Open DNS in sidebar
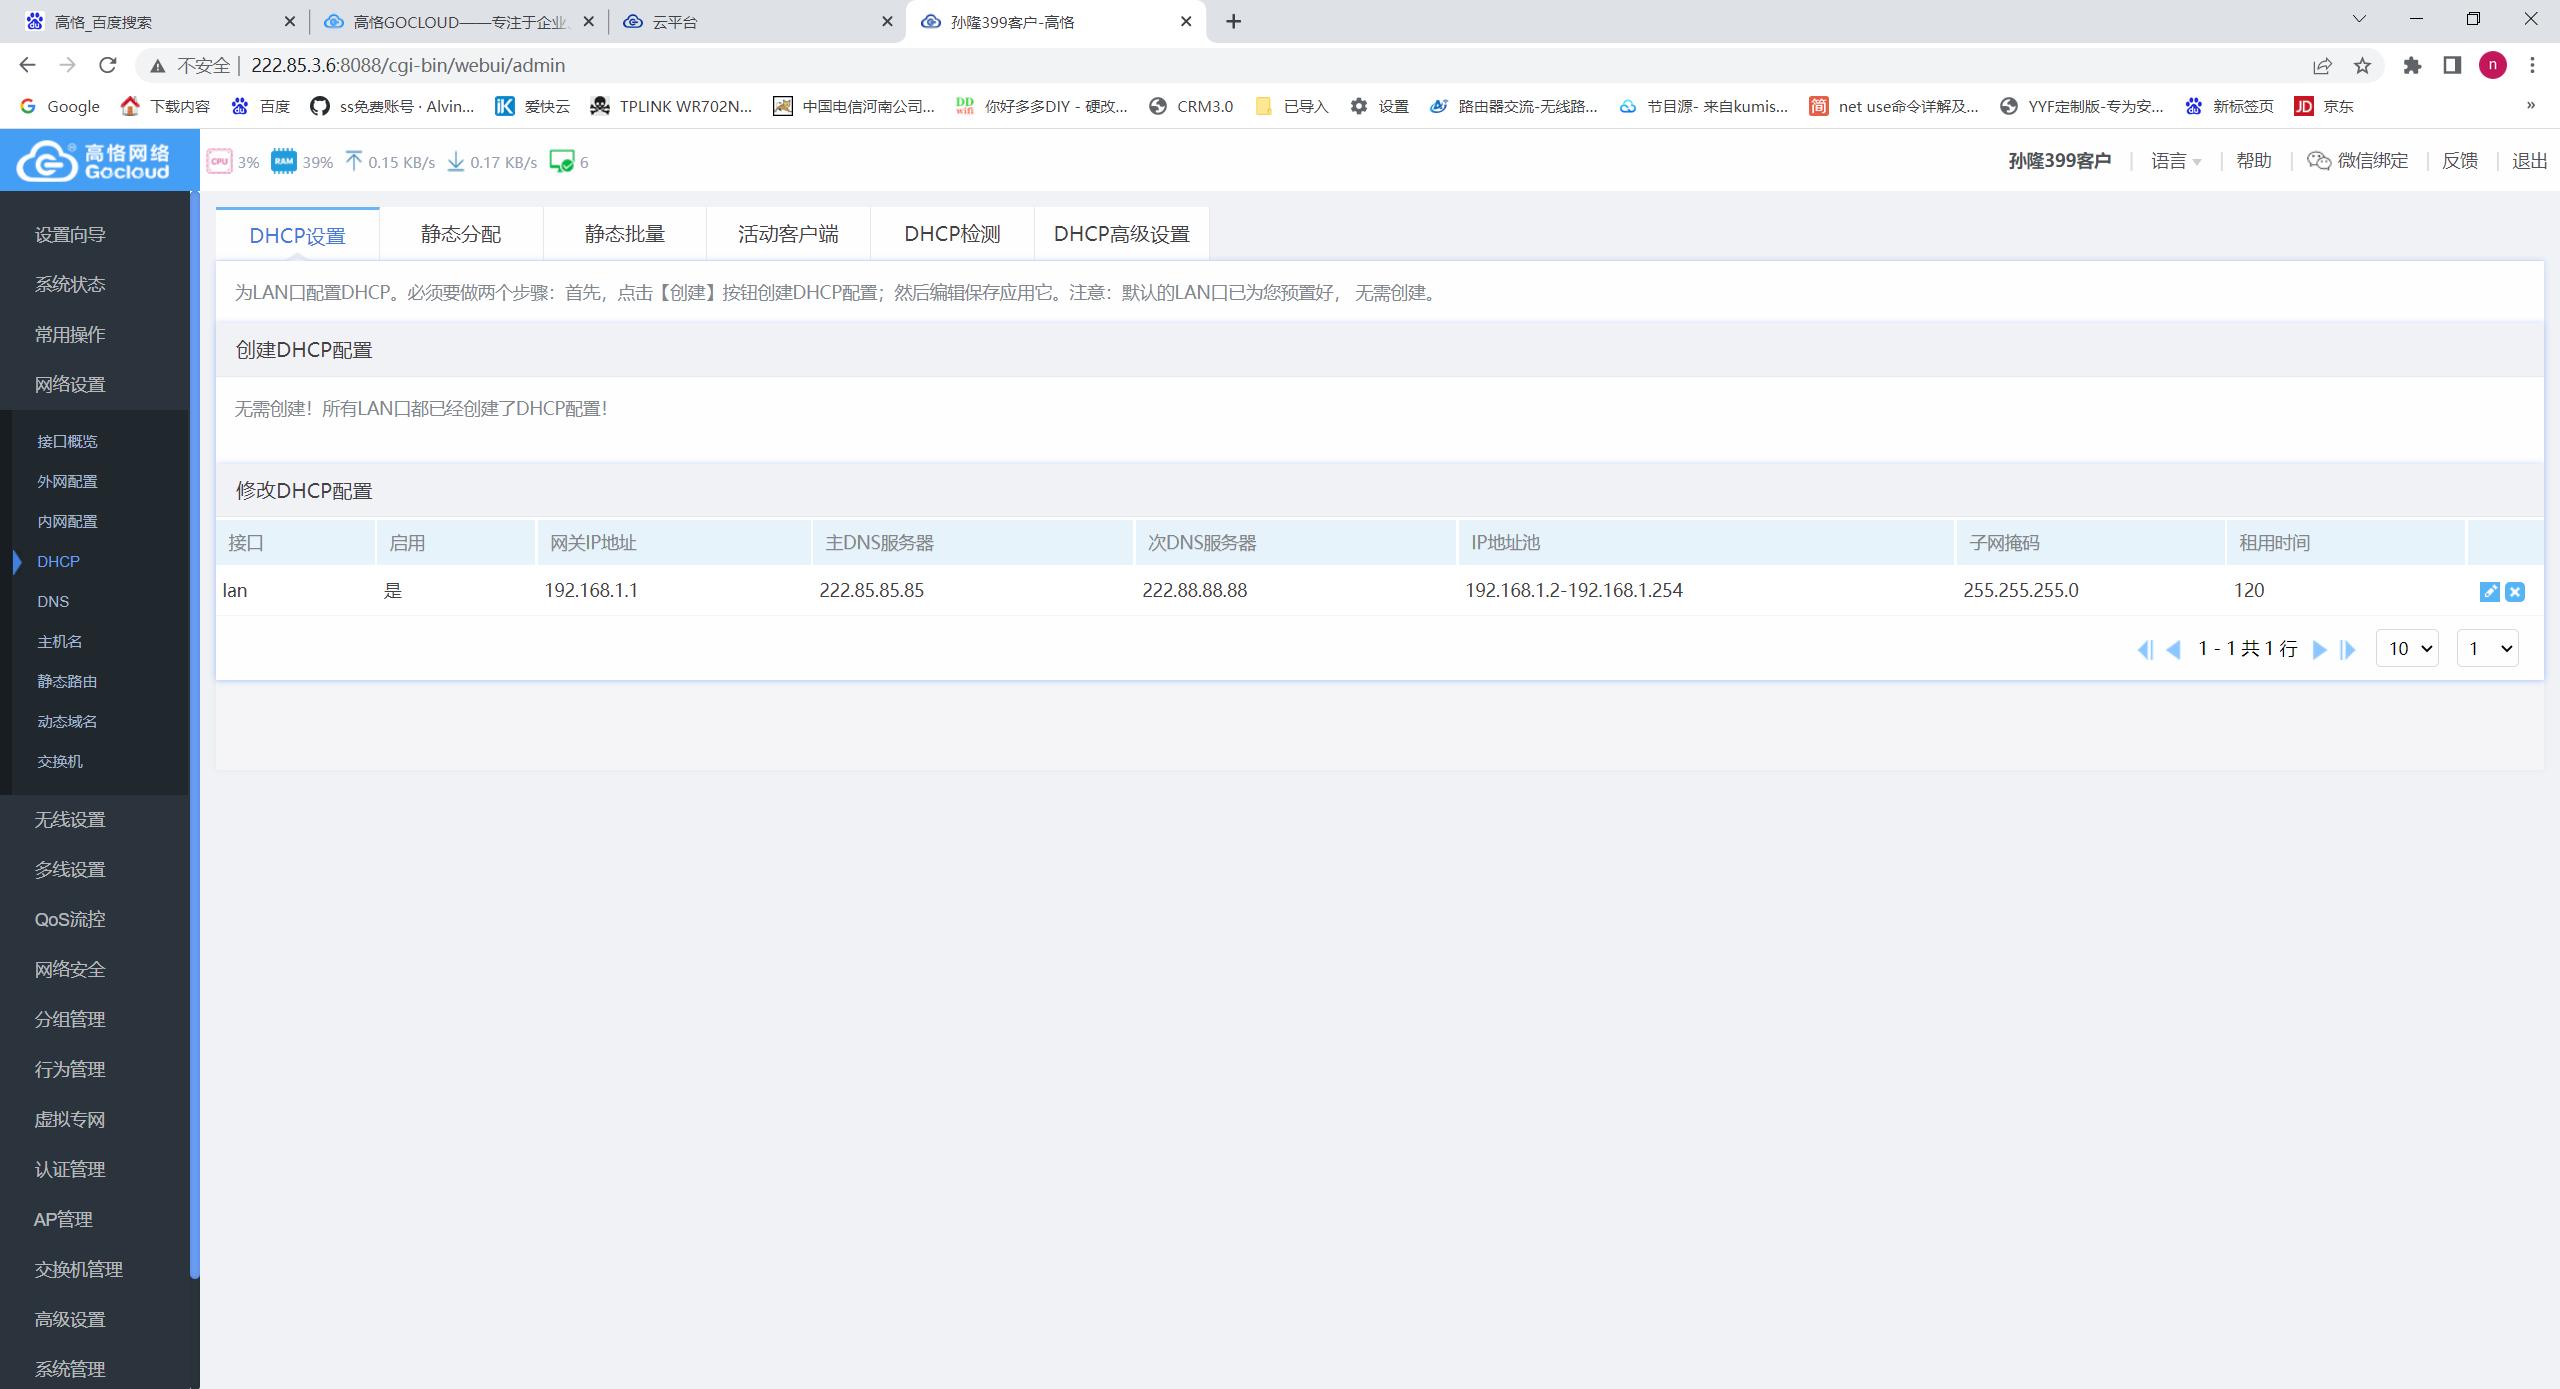The height and width of the screenshot is (1389, 2560). click(x=53, y=601)
